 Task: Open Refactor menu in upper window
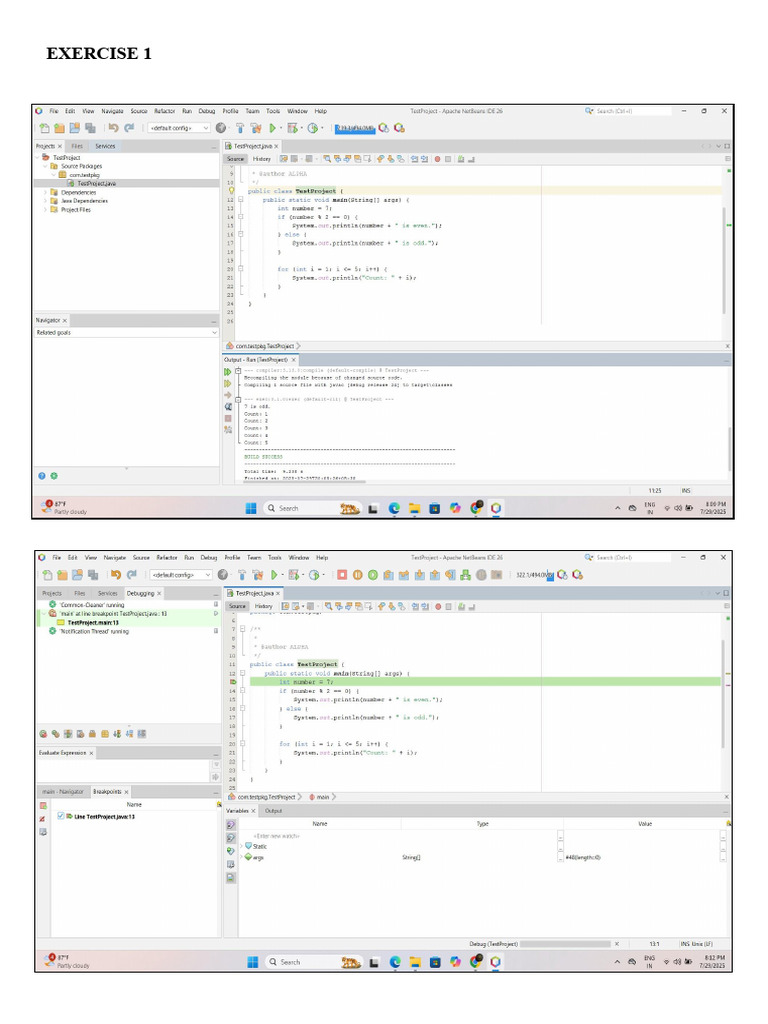pyautogui.click(x=166, y=110)
